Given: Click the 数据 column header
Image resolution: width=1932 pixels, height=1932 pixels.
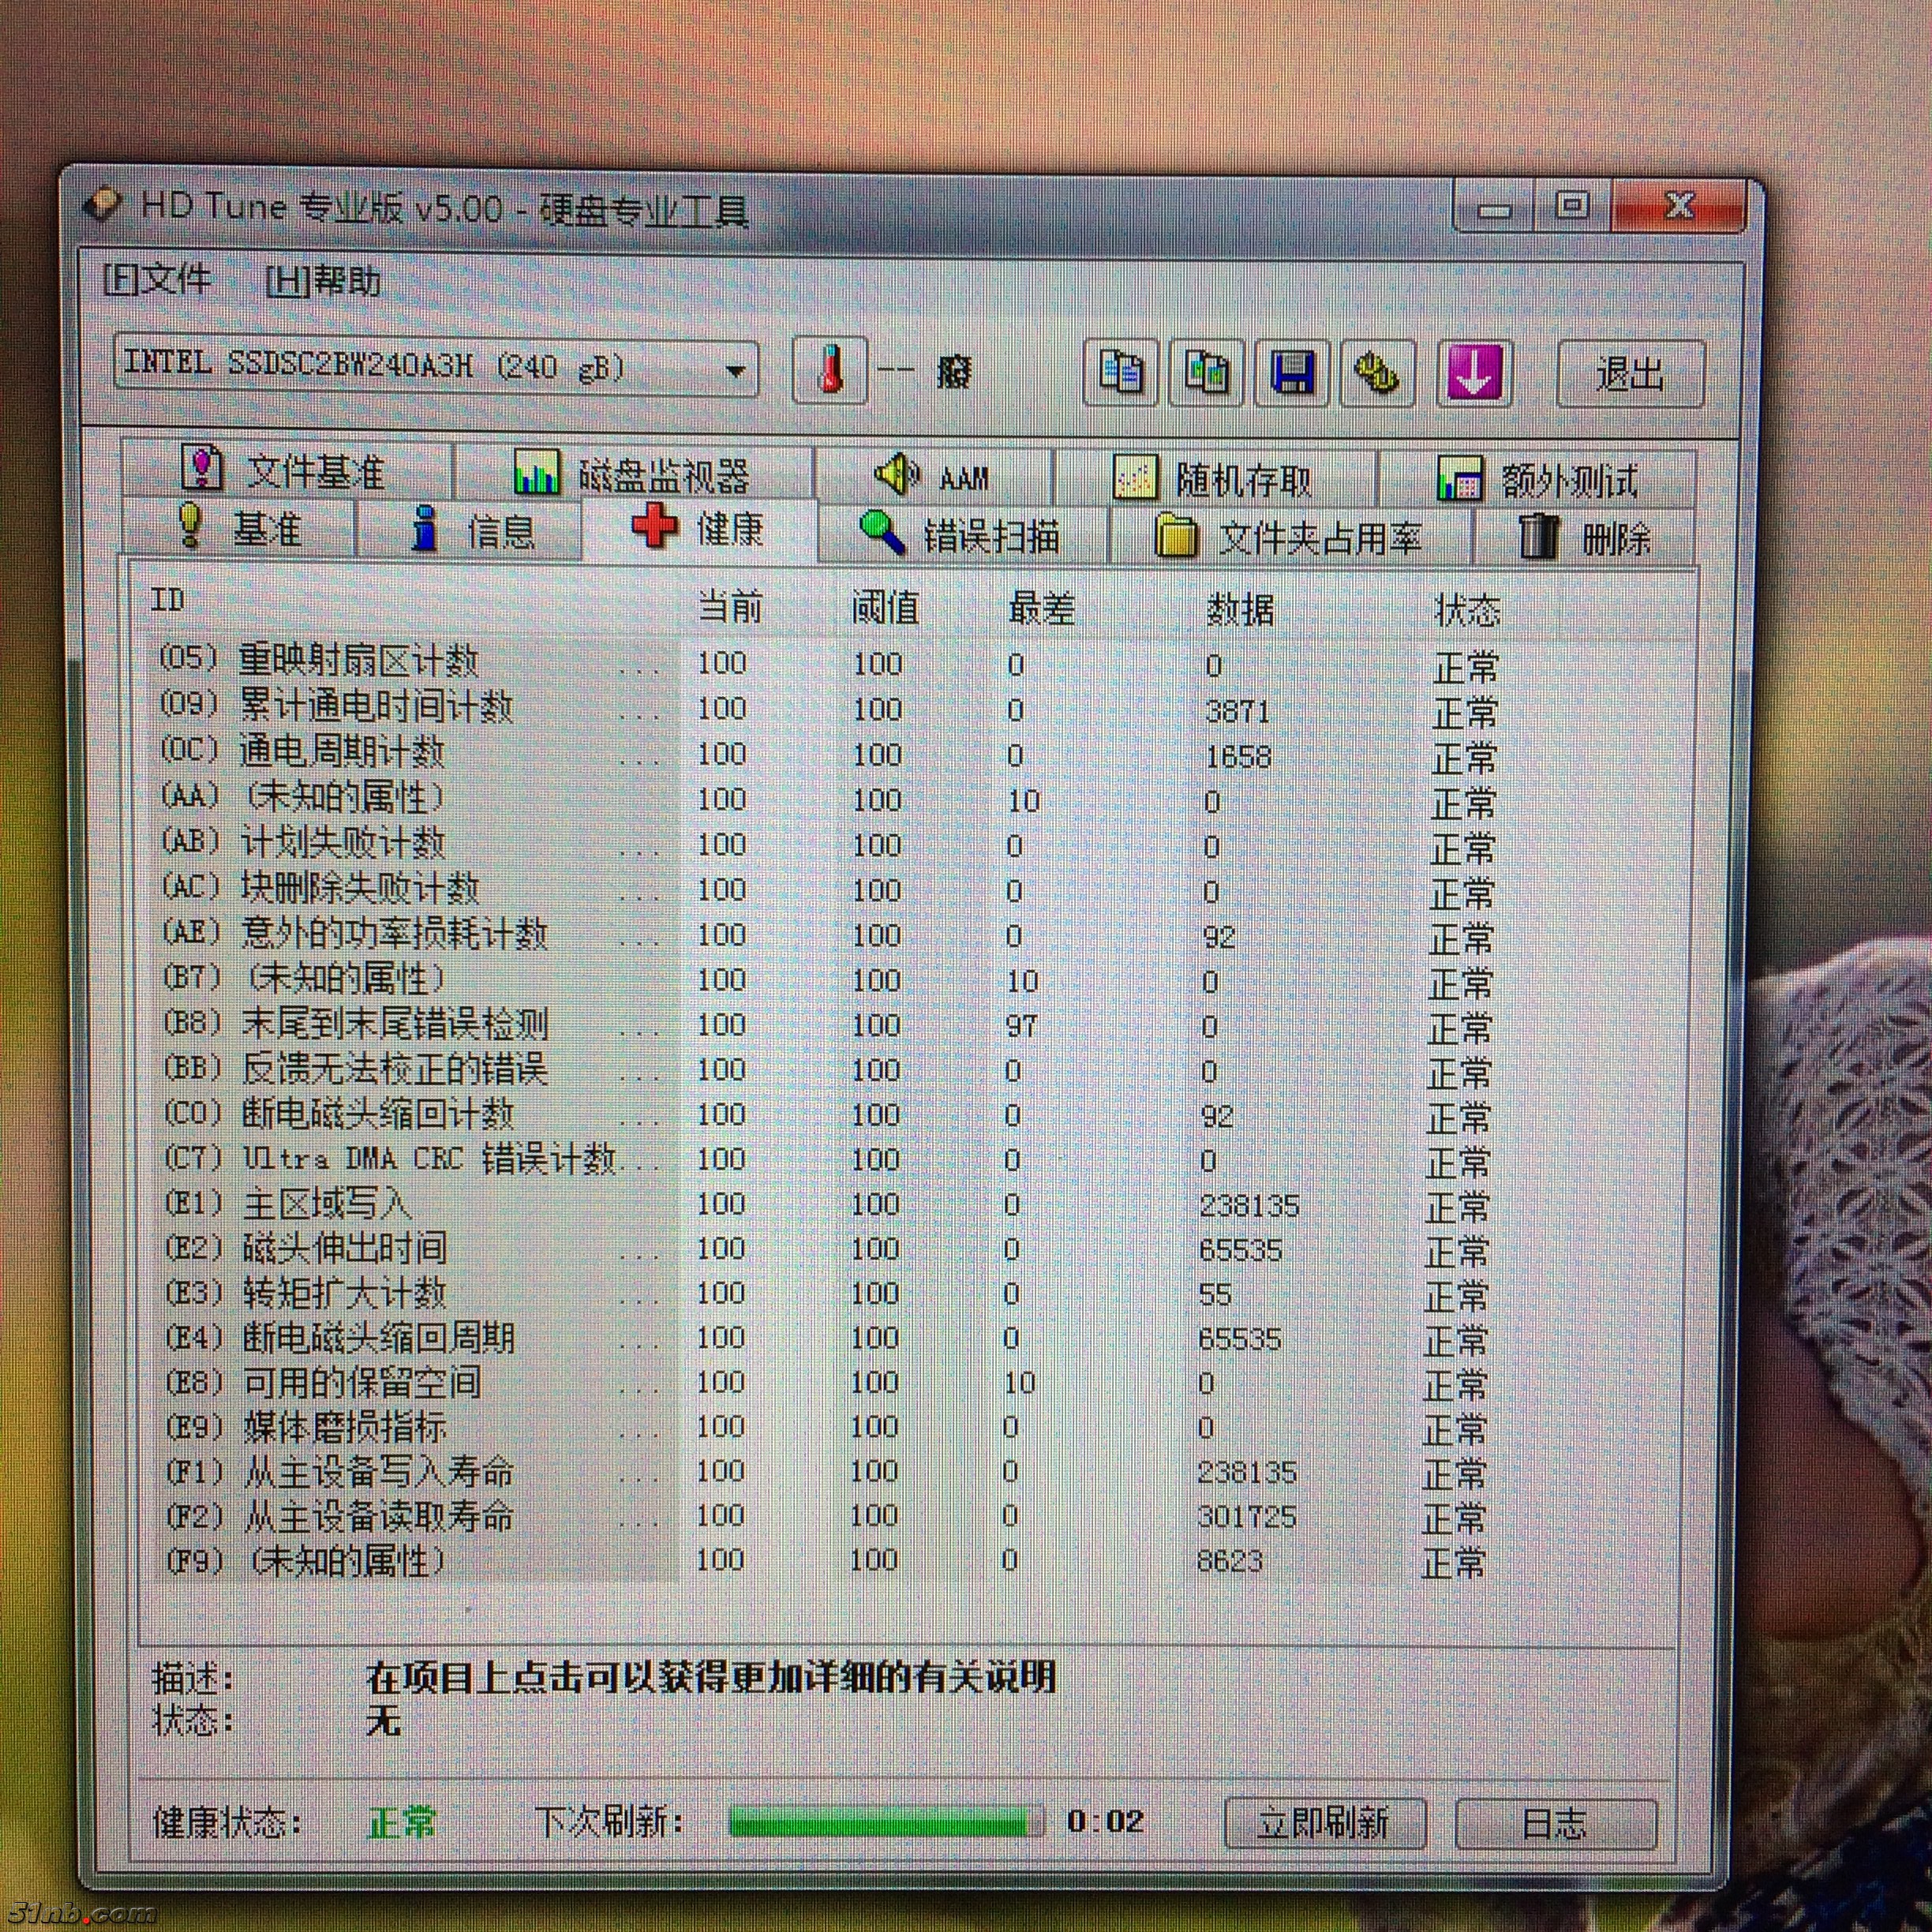Looking at the screenshot, I should click(1240, 609).
